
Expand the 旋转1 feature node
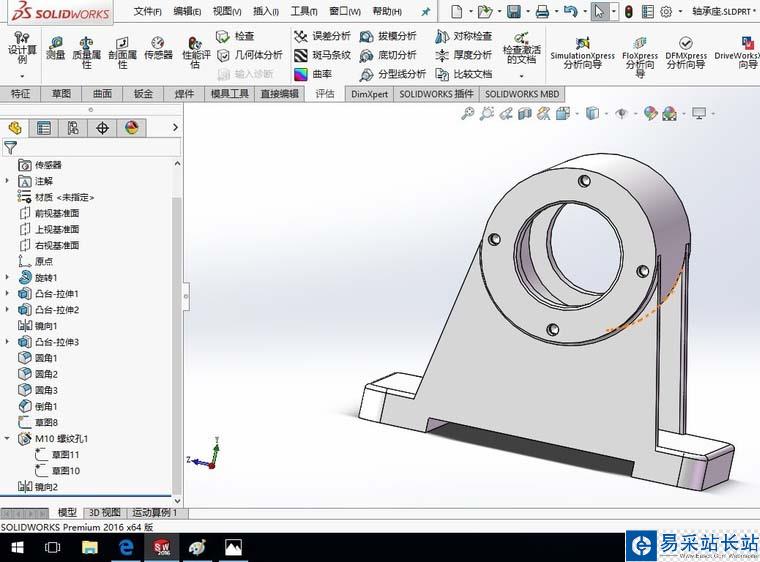[8, 278]
